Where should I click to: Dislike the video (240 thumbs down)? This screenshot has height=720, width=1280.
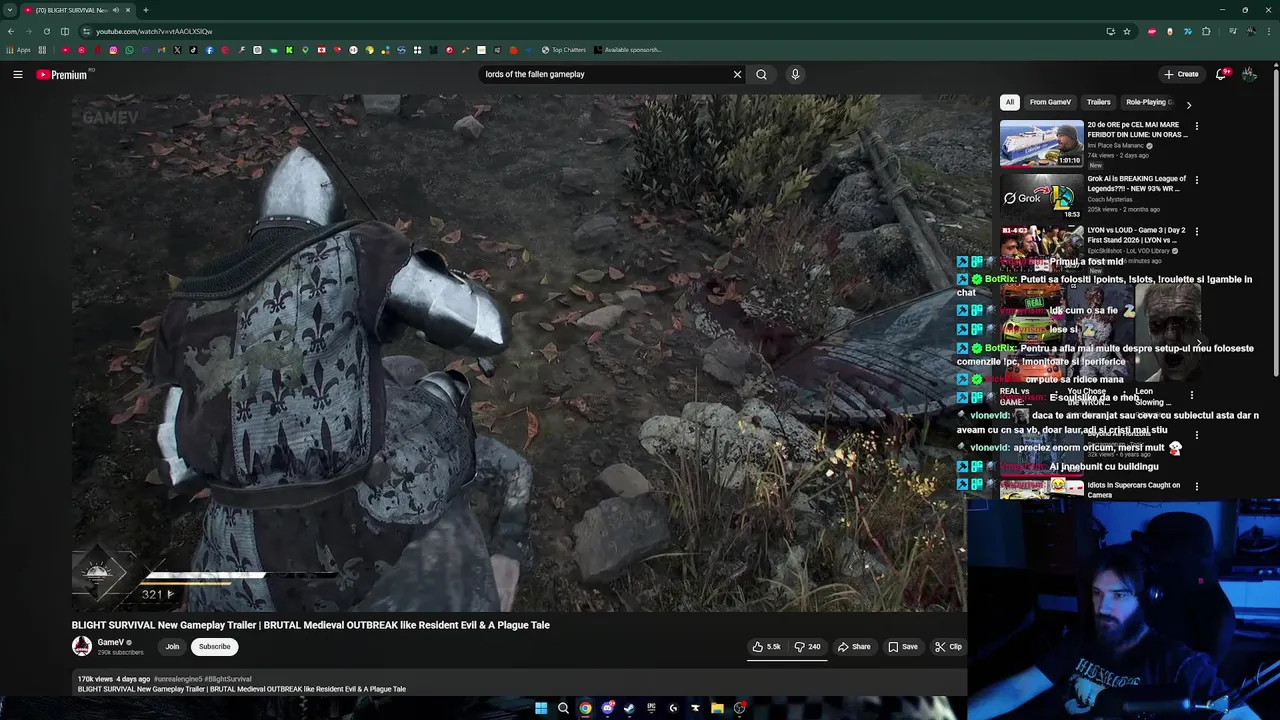[808, 647]
